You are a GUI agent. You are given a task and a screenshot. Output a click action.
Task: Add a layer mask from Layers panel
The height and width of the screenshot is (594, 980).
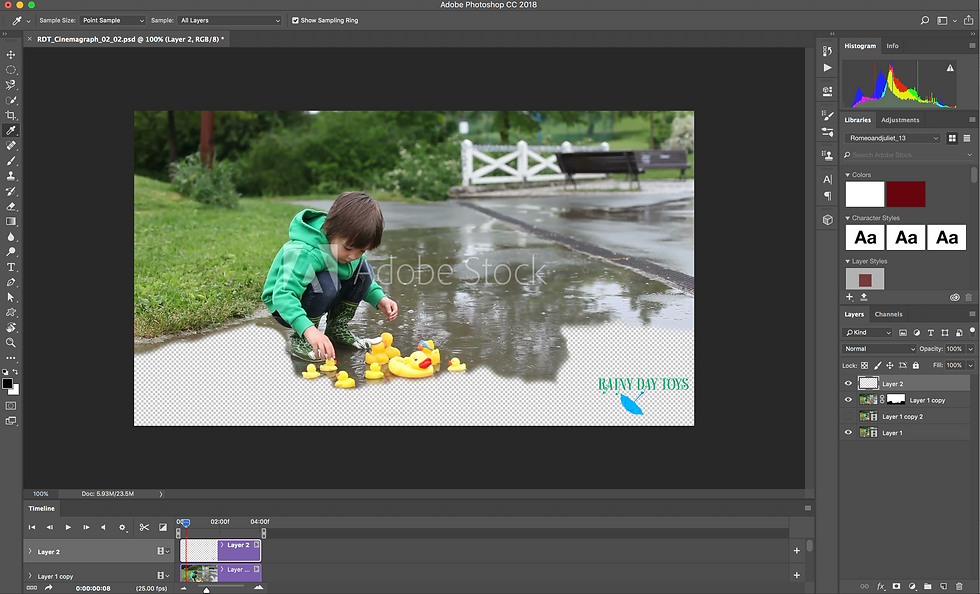click(896, 586)
